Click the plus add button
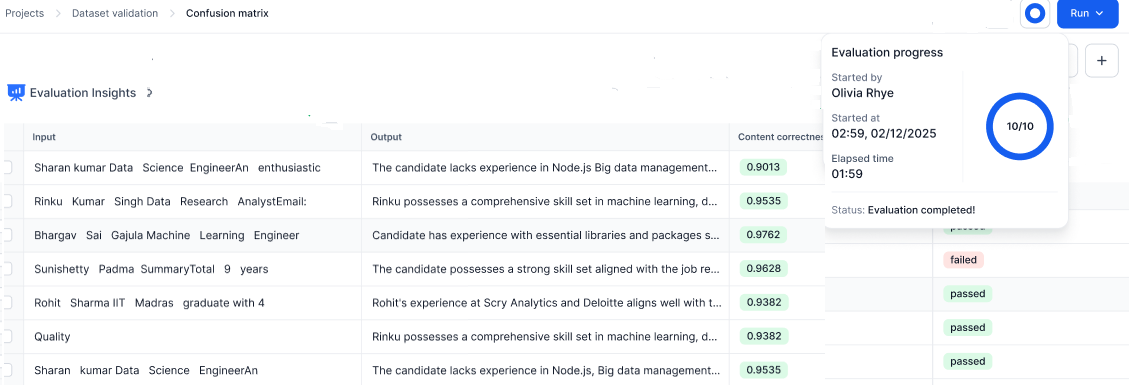 tap(1101, 61)
